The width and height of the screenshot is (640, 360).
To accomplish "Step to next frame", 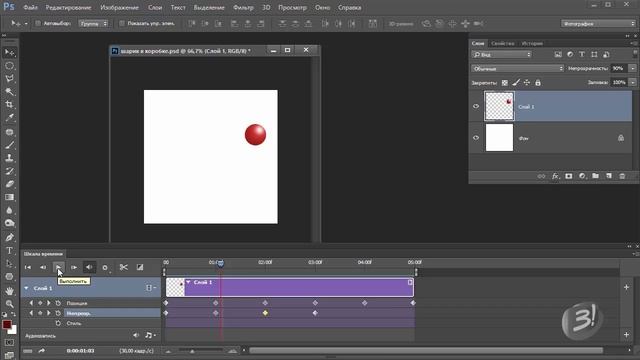I will tap(74, 267).
